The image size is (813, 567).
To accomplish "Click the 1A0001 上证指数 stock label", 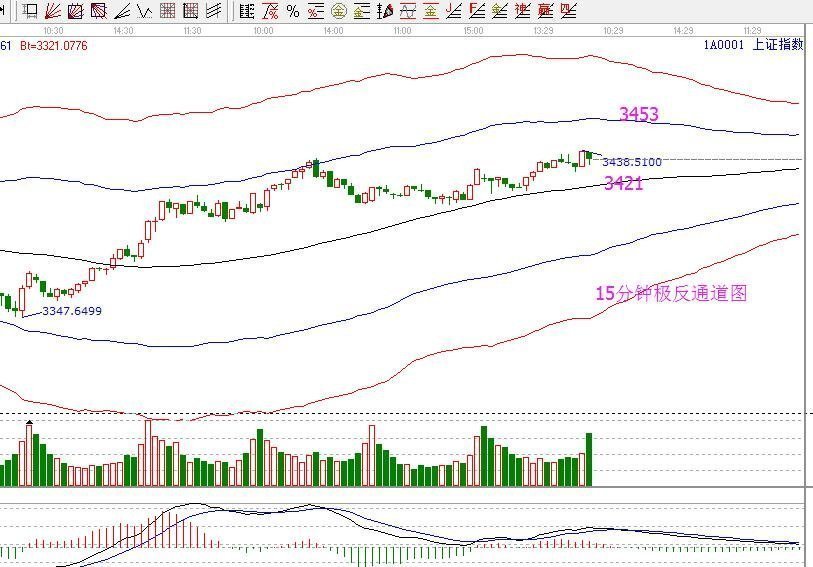I will click(753, 45).
